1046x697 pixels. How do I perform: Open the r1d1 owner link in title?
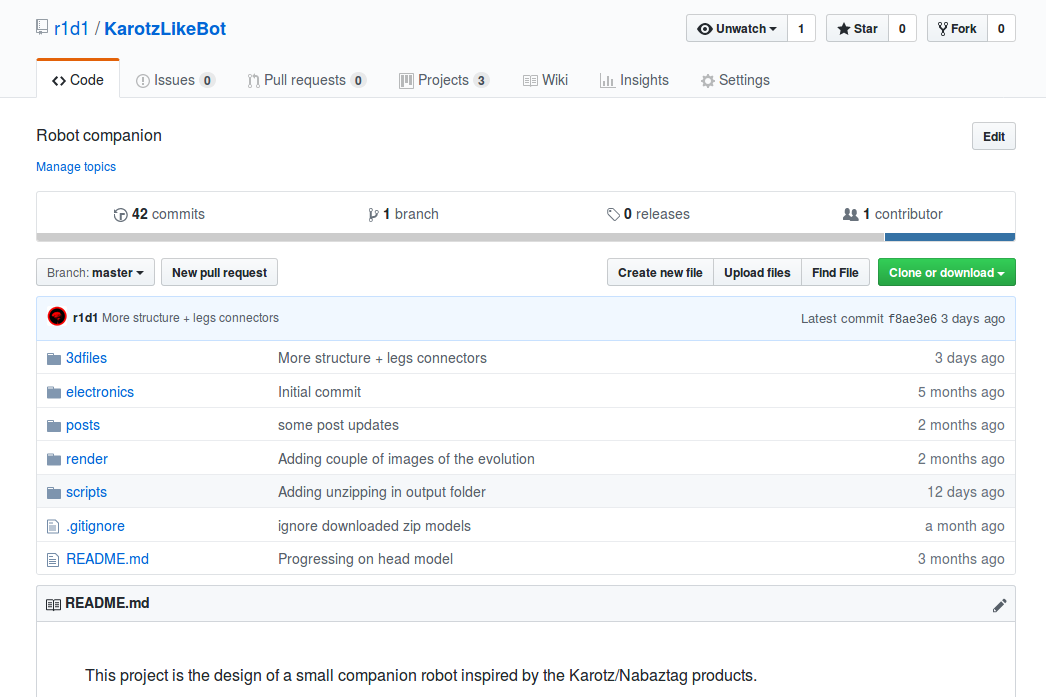pos(71,29)
